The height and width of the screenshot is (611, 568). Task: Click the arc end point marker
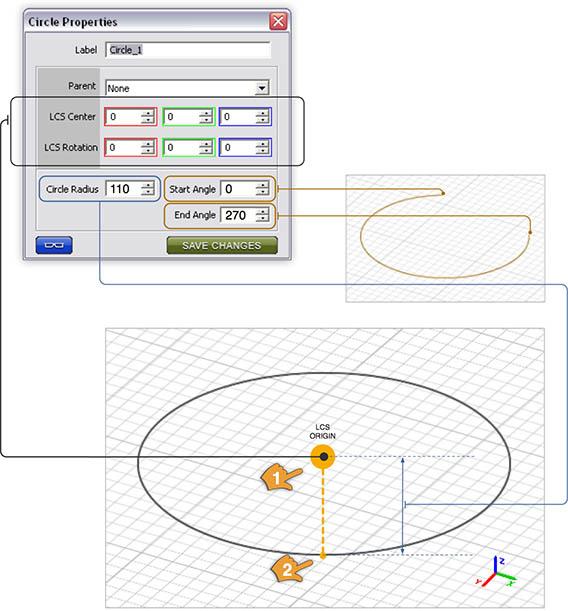click(530, 233)
